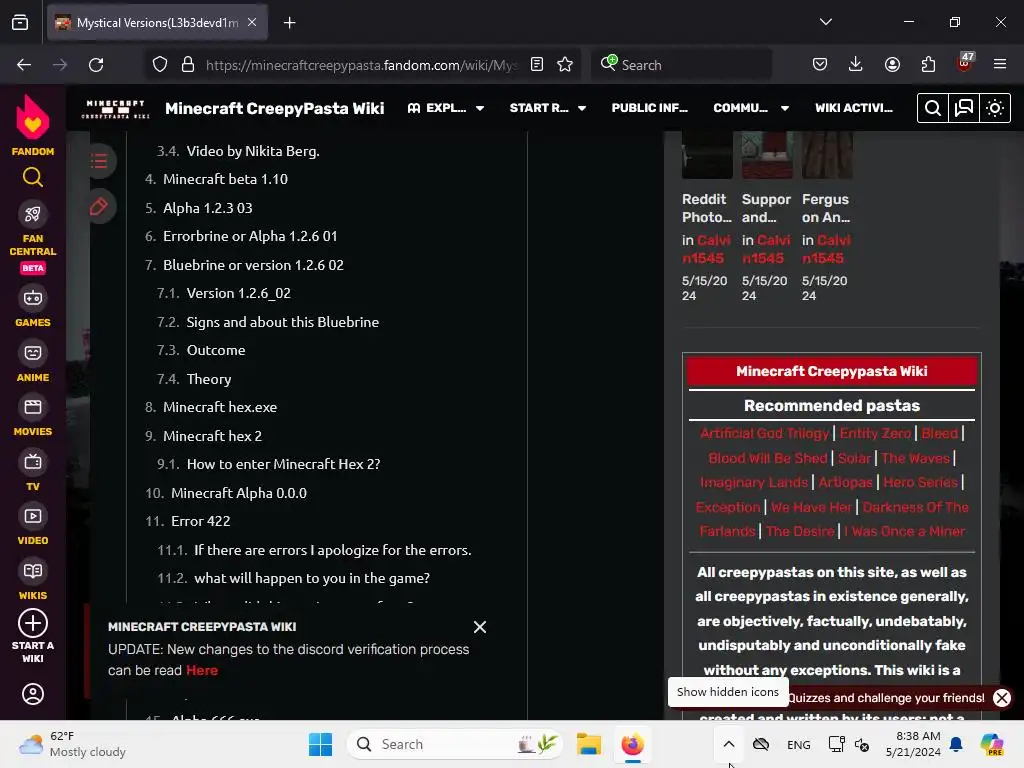This screenshot has width=1024, height=768.
Task: Open the Firefox account icon
Action: click(892, 65)
